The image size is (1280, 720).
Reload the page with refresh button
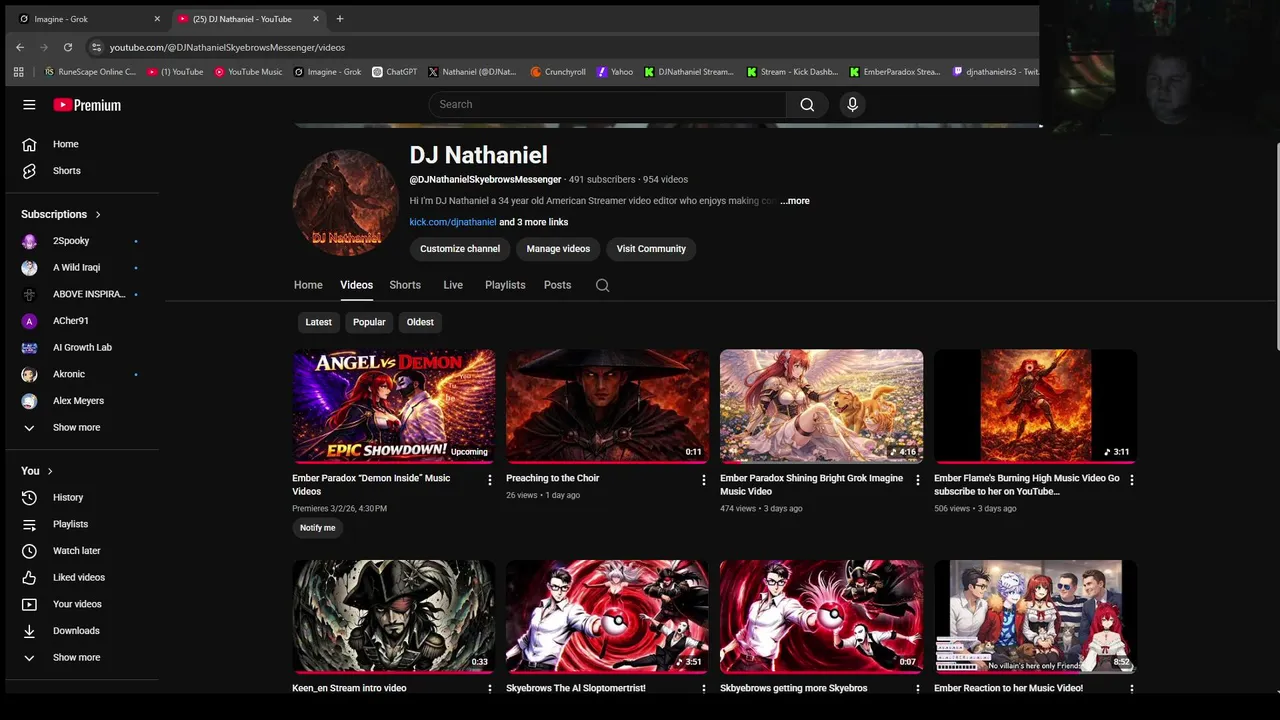point(67,47)
